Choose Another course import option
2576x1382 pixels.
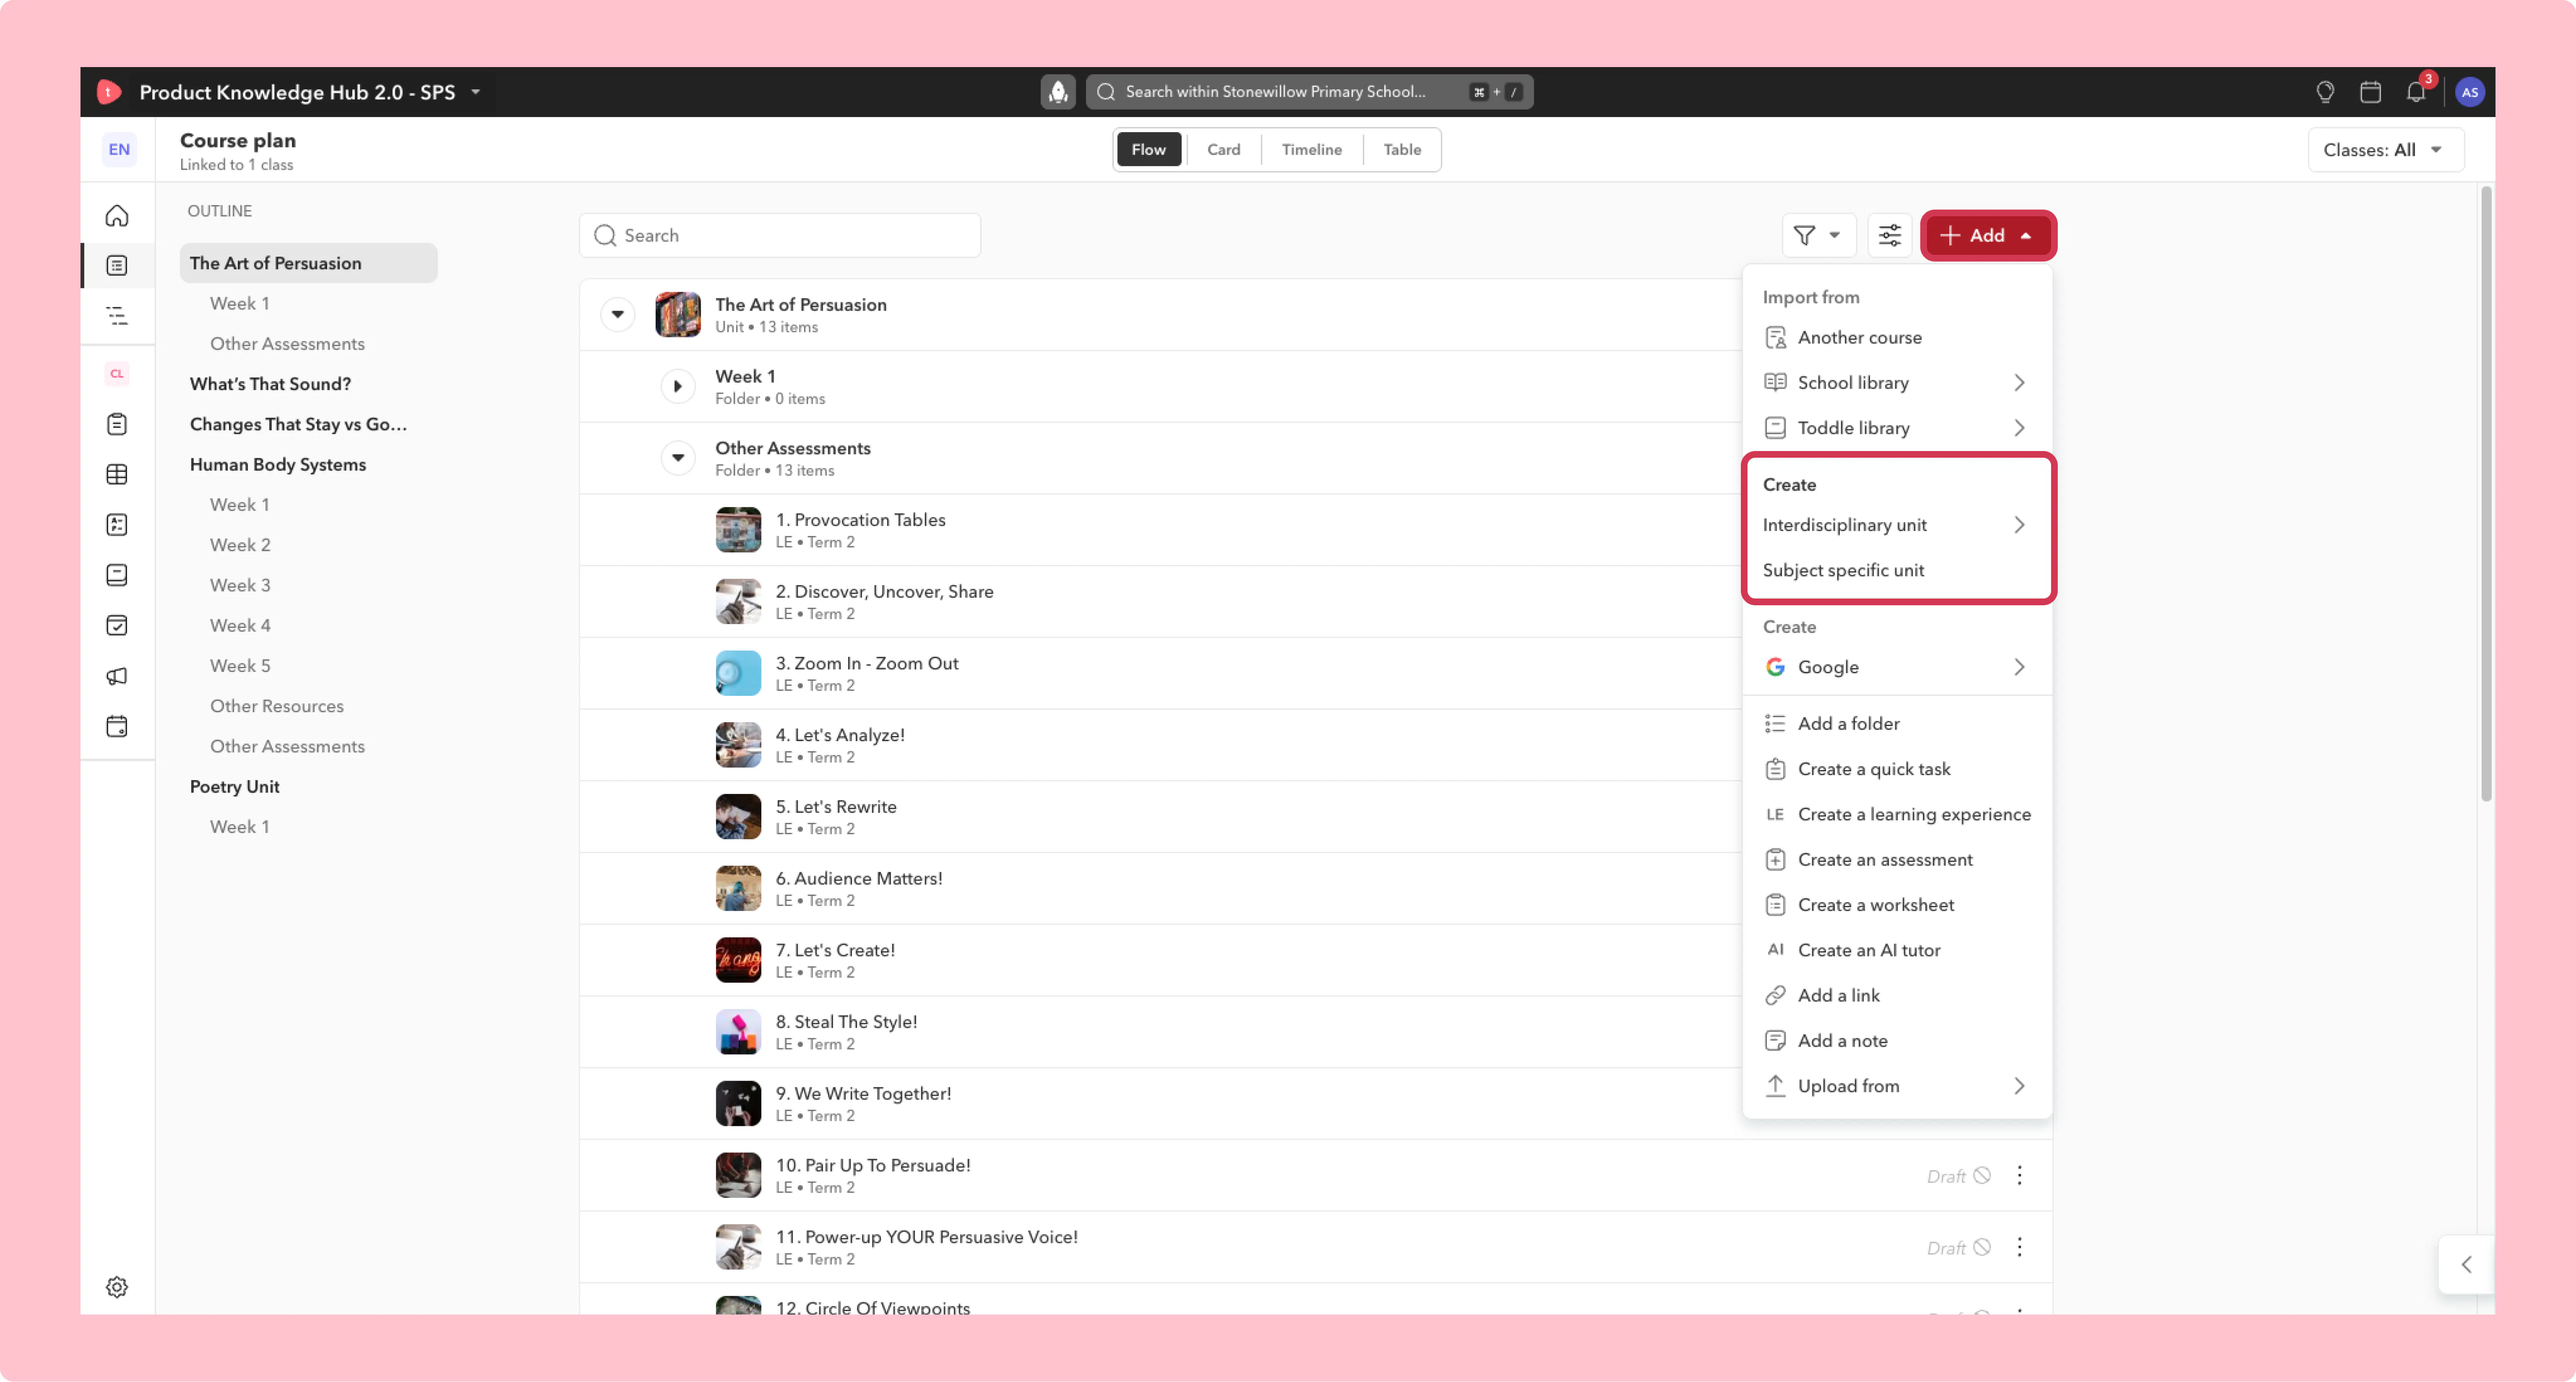tap(1897, 338)
